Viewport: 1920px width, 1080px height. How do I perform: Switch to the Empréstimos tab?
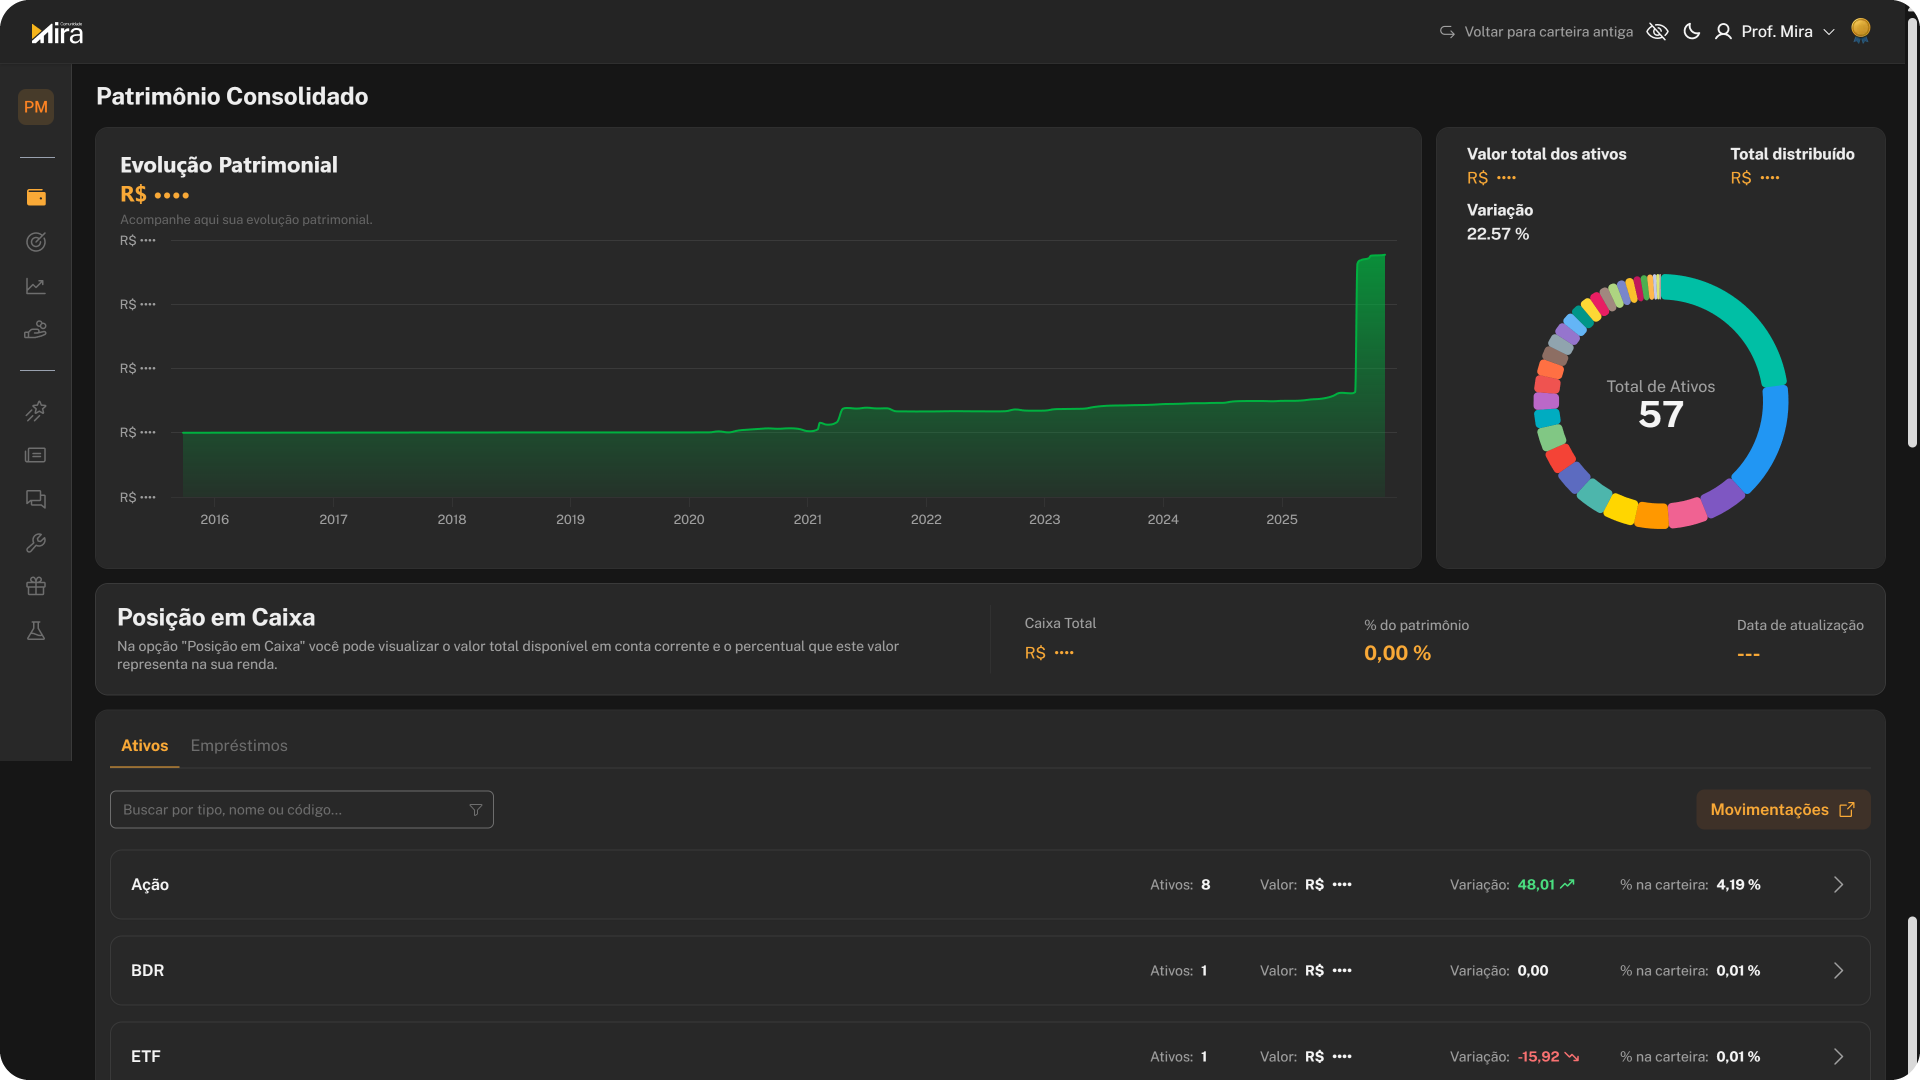(x=239, y=746)
